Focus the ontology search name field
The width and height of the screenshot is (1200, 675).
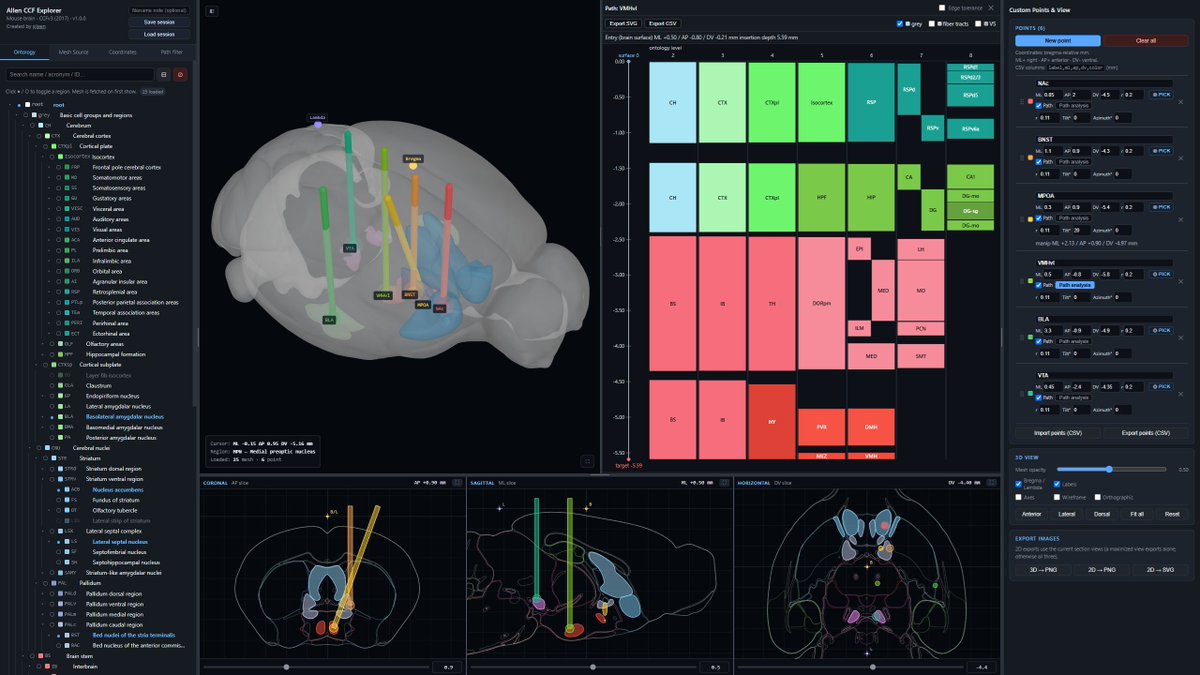[79, 74]
